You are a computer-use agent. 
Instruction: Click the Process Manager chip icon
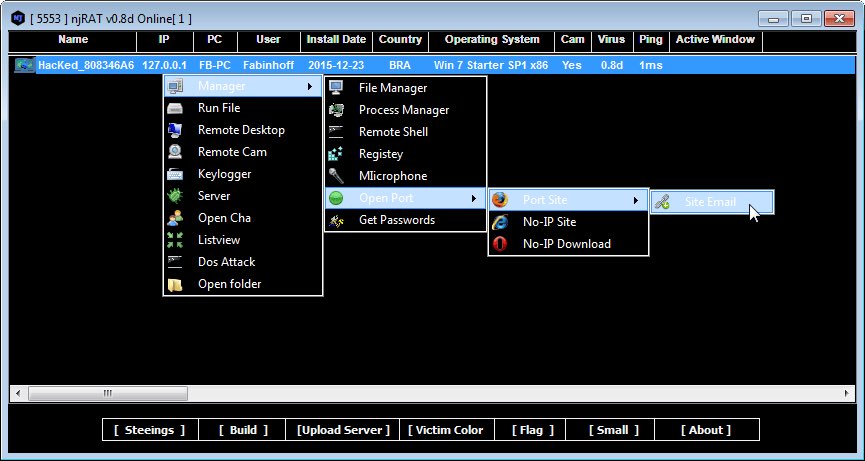(336, 110)
